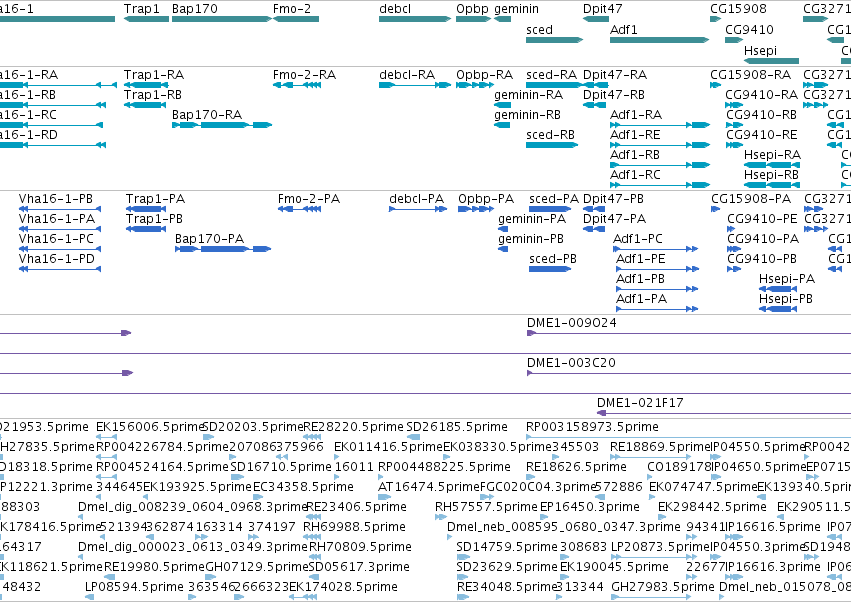851x602 pixels.
Task: Click transcript sced-RB
Action: coord(552,145)
